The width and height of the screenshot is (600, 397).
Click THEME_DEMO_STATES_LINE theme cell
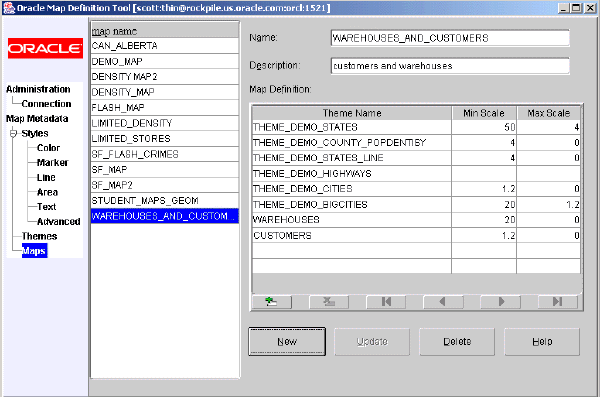point(352,158)
